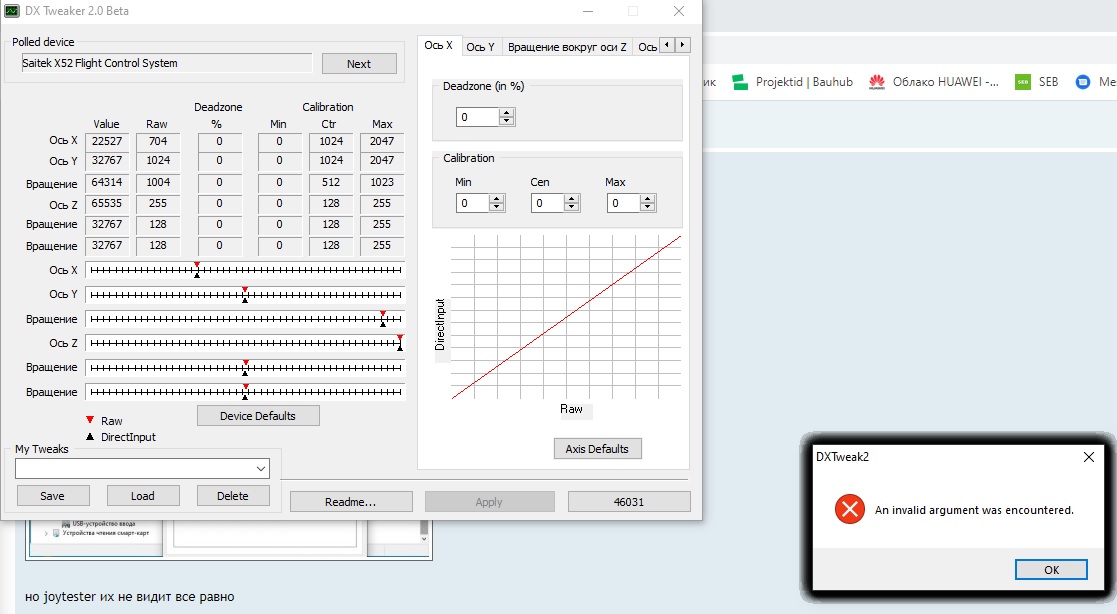Decrease Deadzone percent with down arrow
Image resolution: width=1117 pixels, height=614 pixels.
pos(506,121)
